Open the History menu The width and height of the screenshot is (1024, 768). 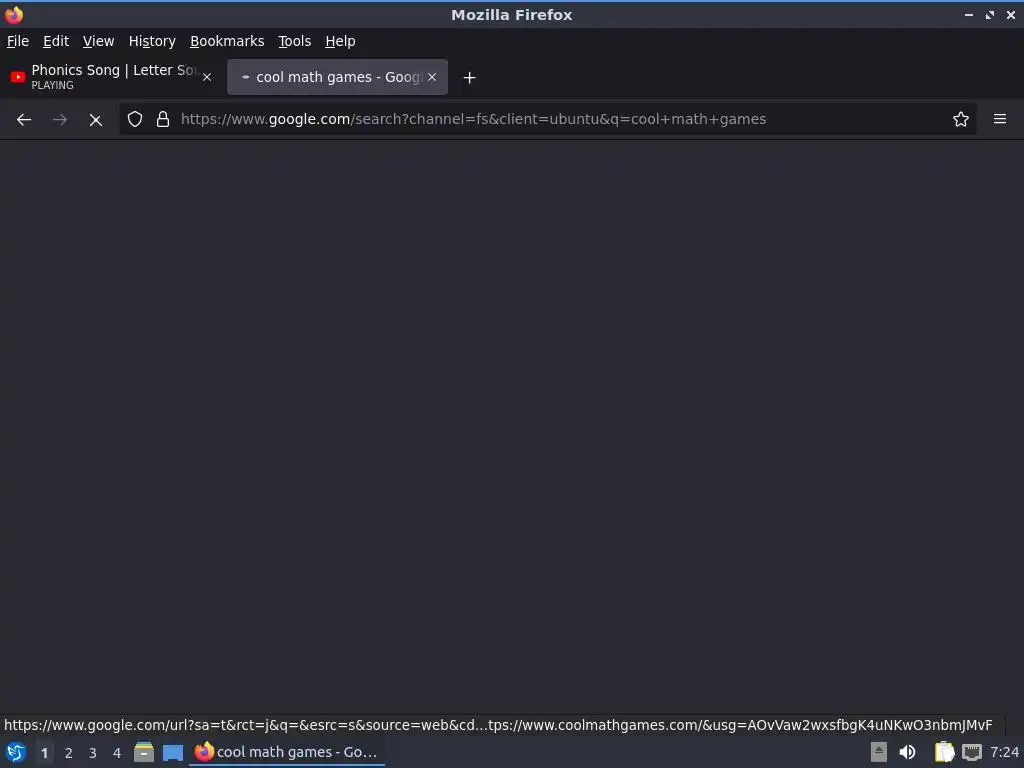pos(152,41)
